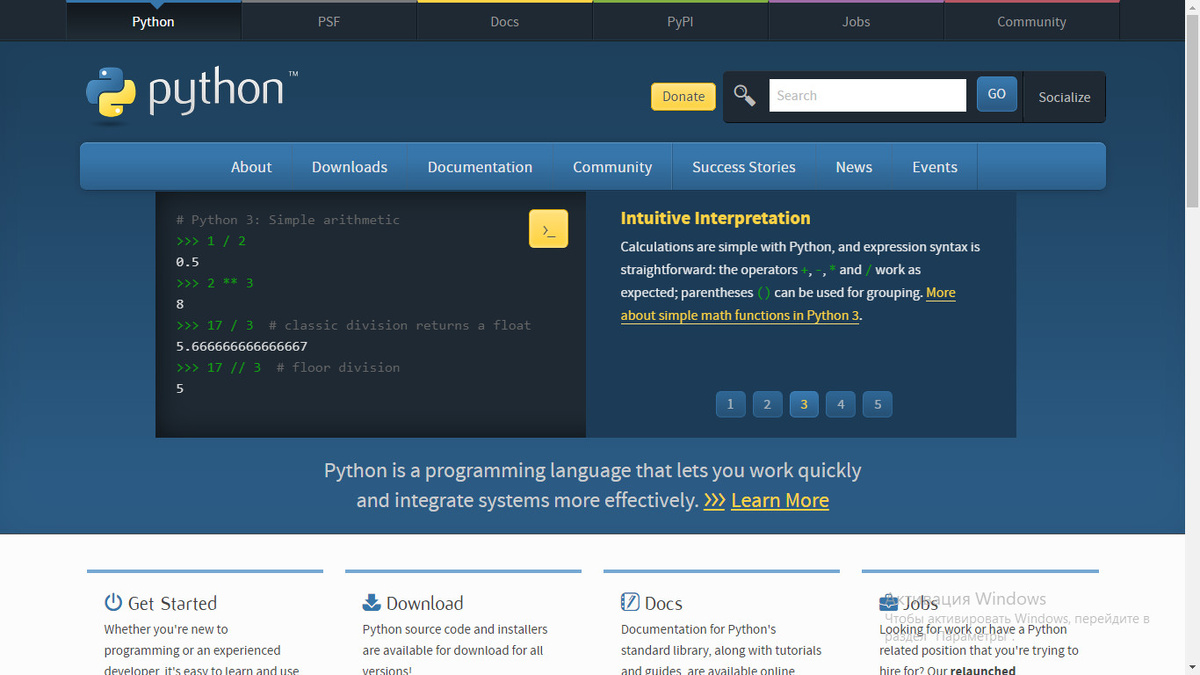
Task: Click the Donate button
Action: point(683,96)
